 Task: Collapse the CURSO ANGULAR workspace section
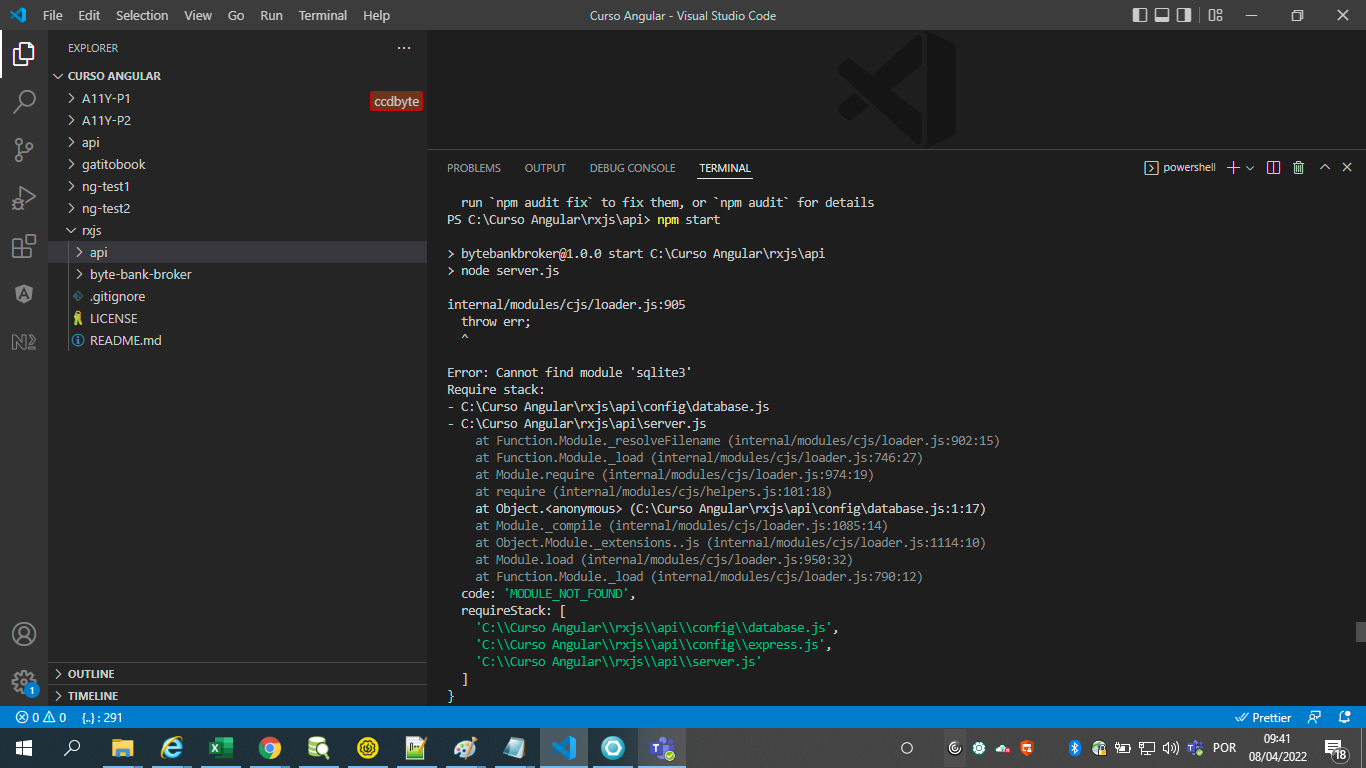pos(238,76)
